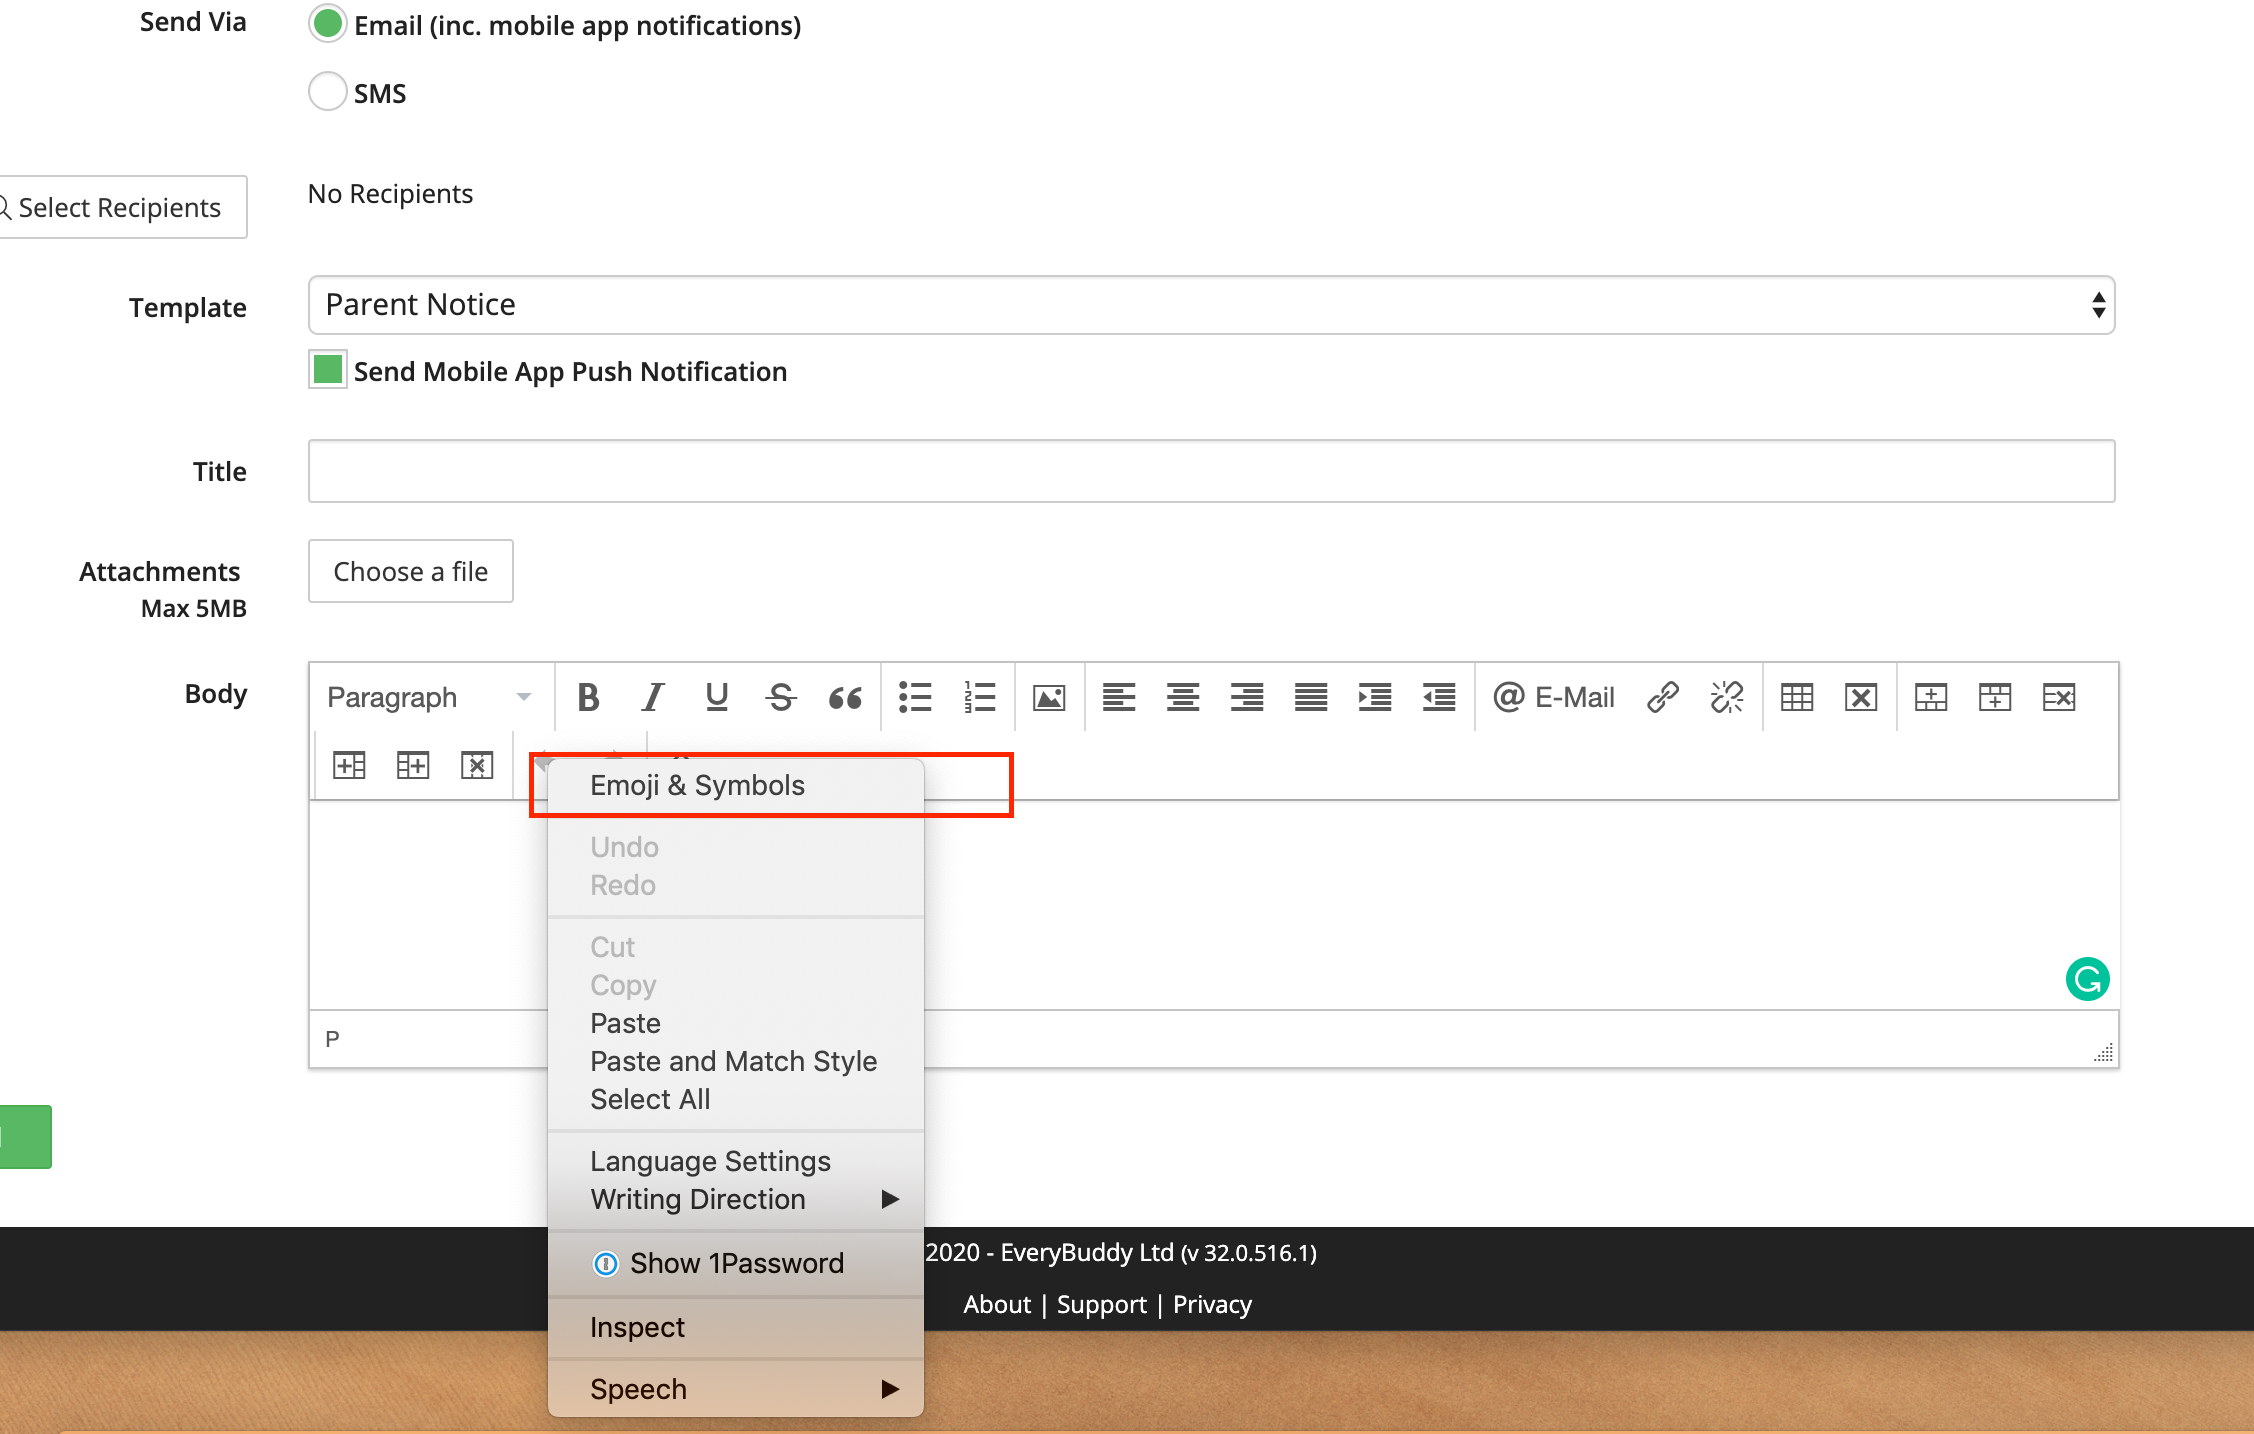Apply strikethrough text formatting
The width and height of the screenshot is (2254, 1434).
pyautogui.click(x=780, y=697)
